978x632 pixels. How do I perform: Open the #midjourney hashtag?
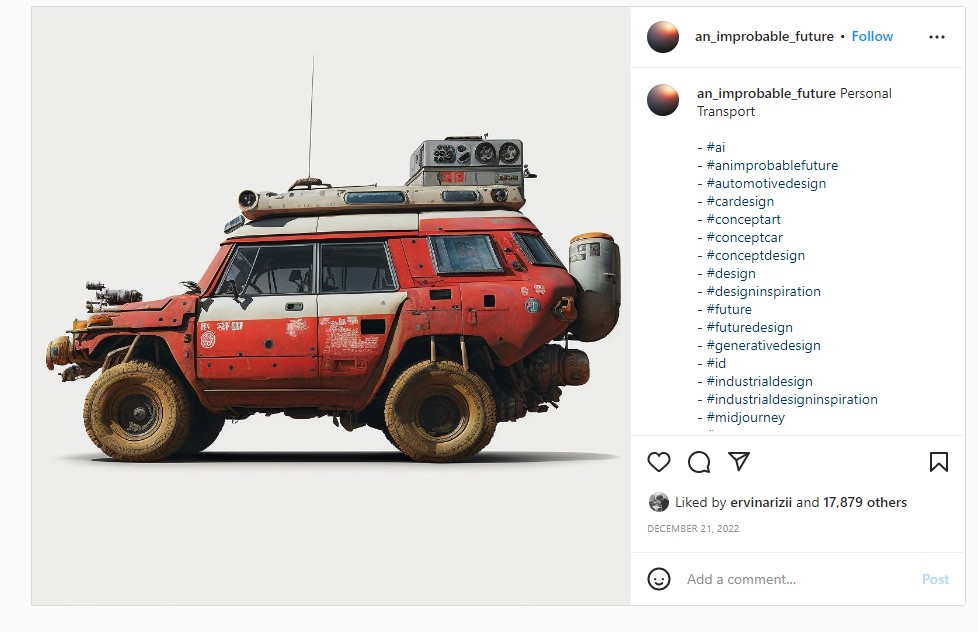pyautogui.click(x=745, y=417)
